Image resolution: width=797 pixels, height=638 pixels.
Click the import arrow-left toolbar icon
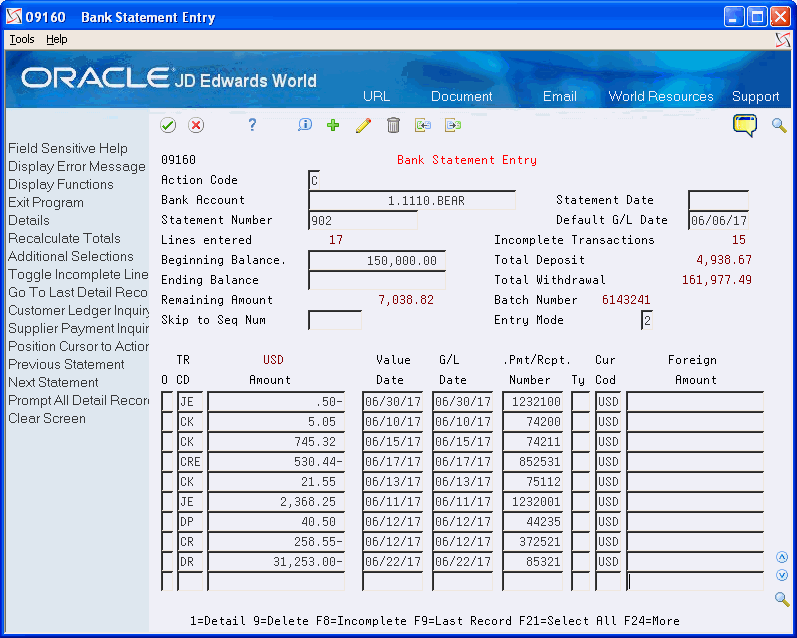tap(422, 125)
